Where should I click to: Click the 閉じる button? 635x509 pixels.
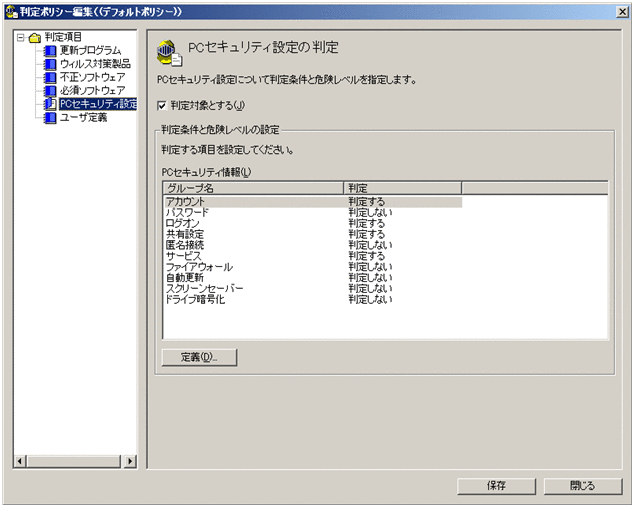tap(583, 486)
